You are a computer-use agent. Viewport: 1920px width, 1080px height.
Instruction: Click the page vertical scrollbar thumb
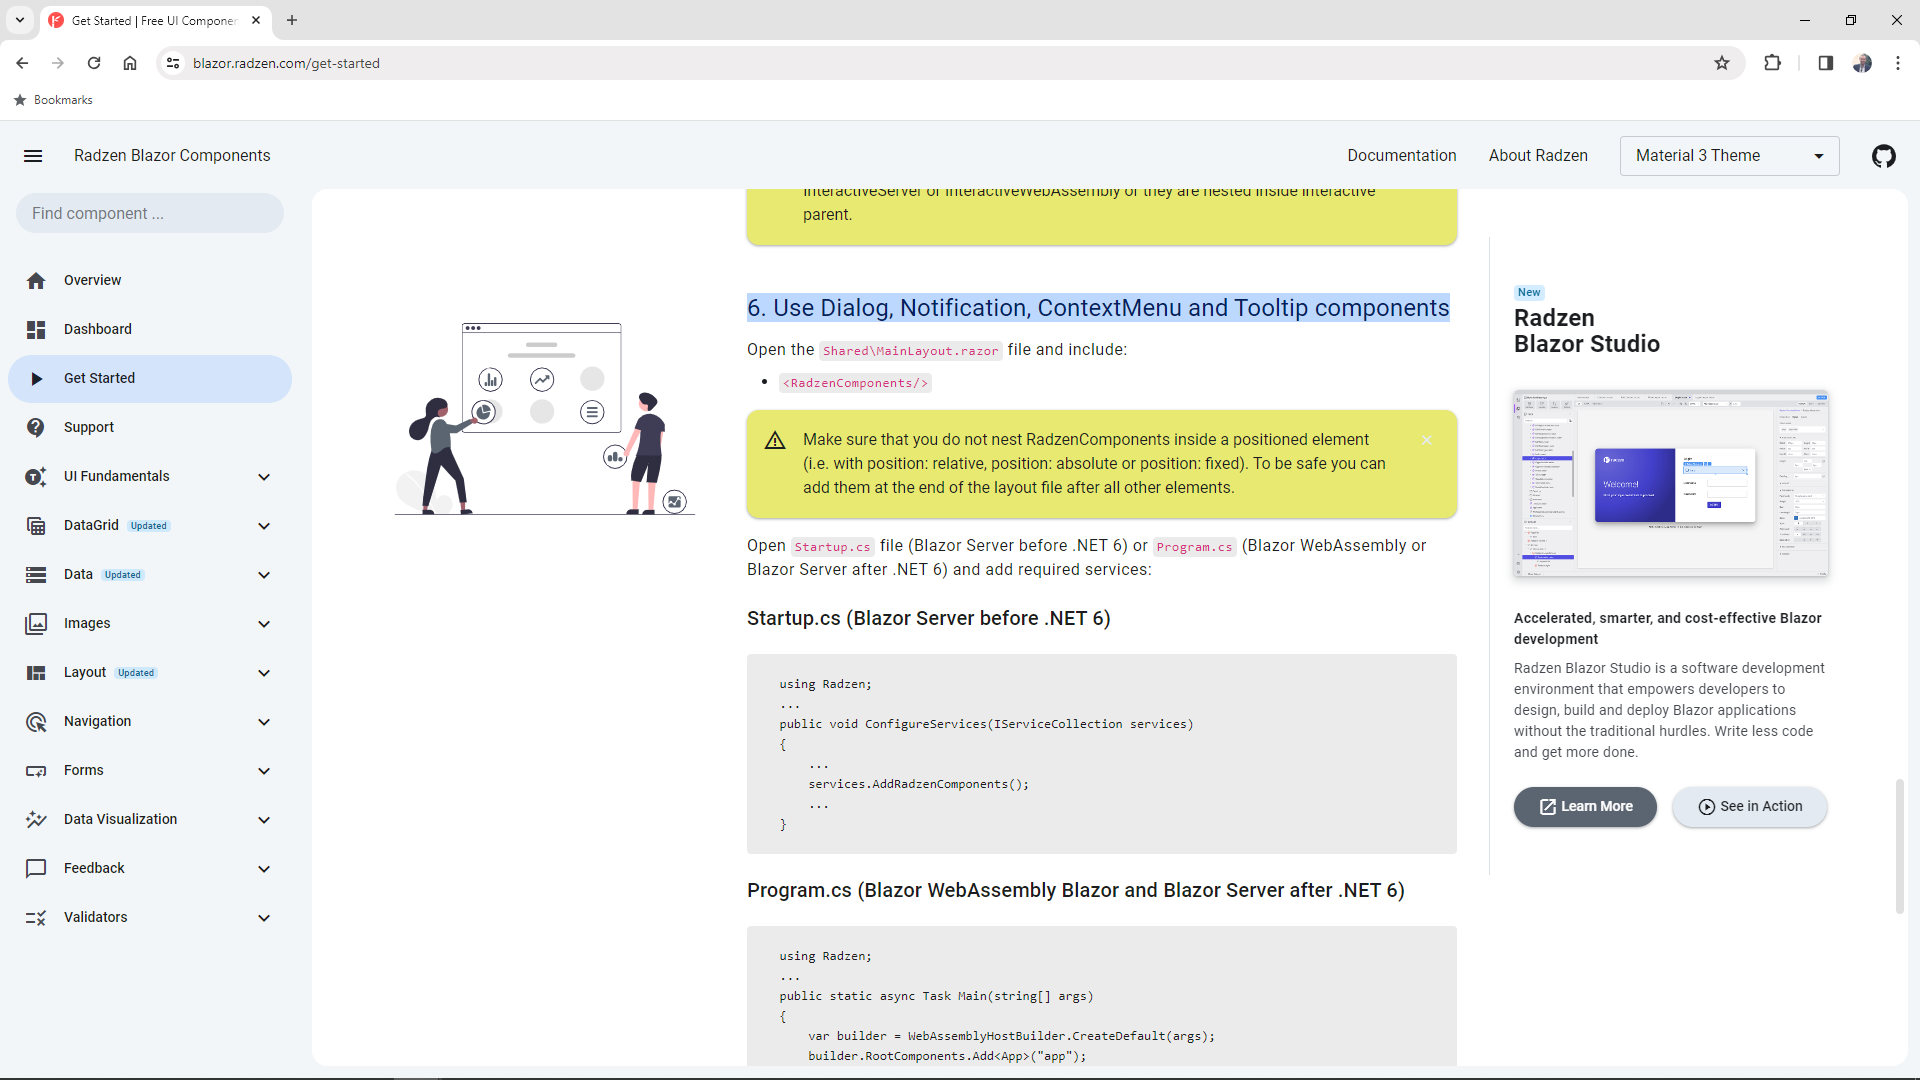click(1899, 845)
